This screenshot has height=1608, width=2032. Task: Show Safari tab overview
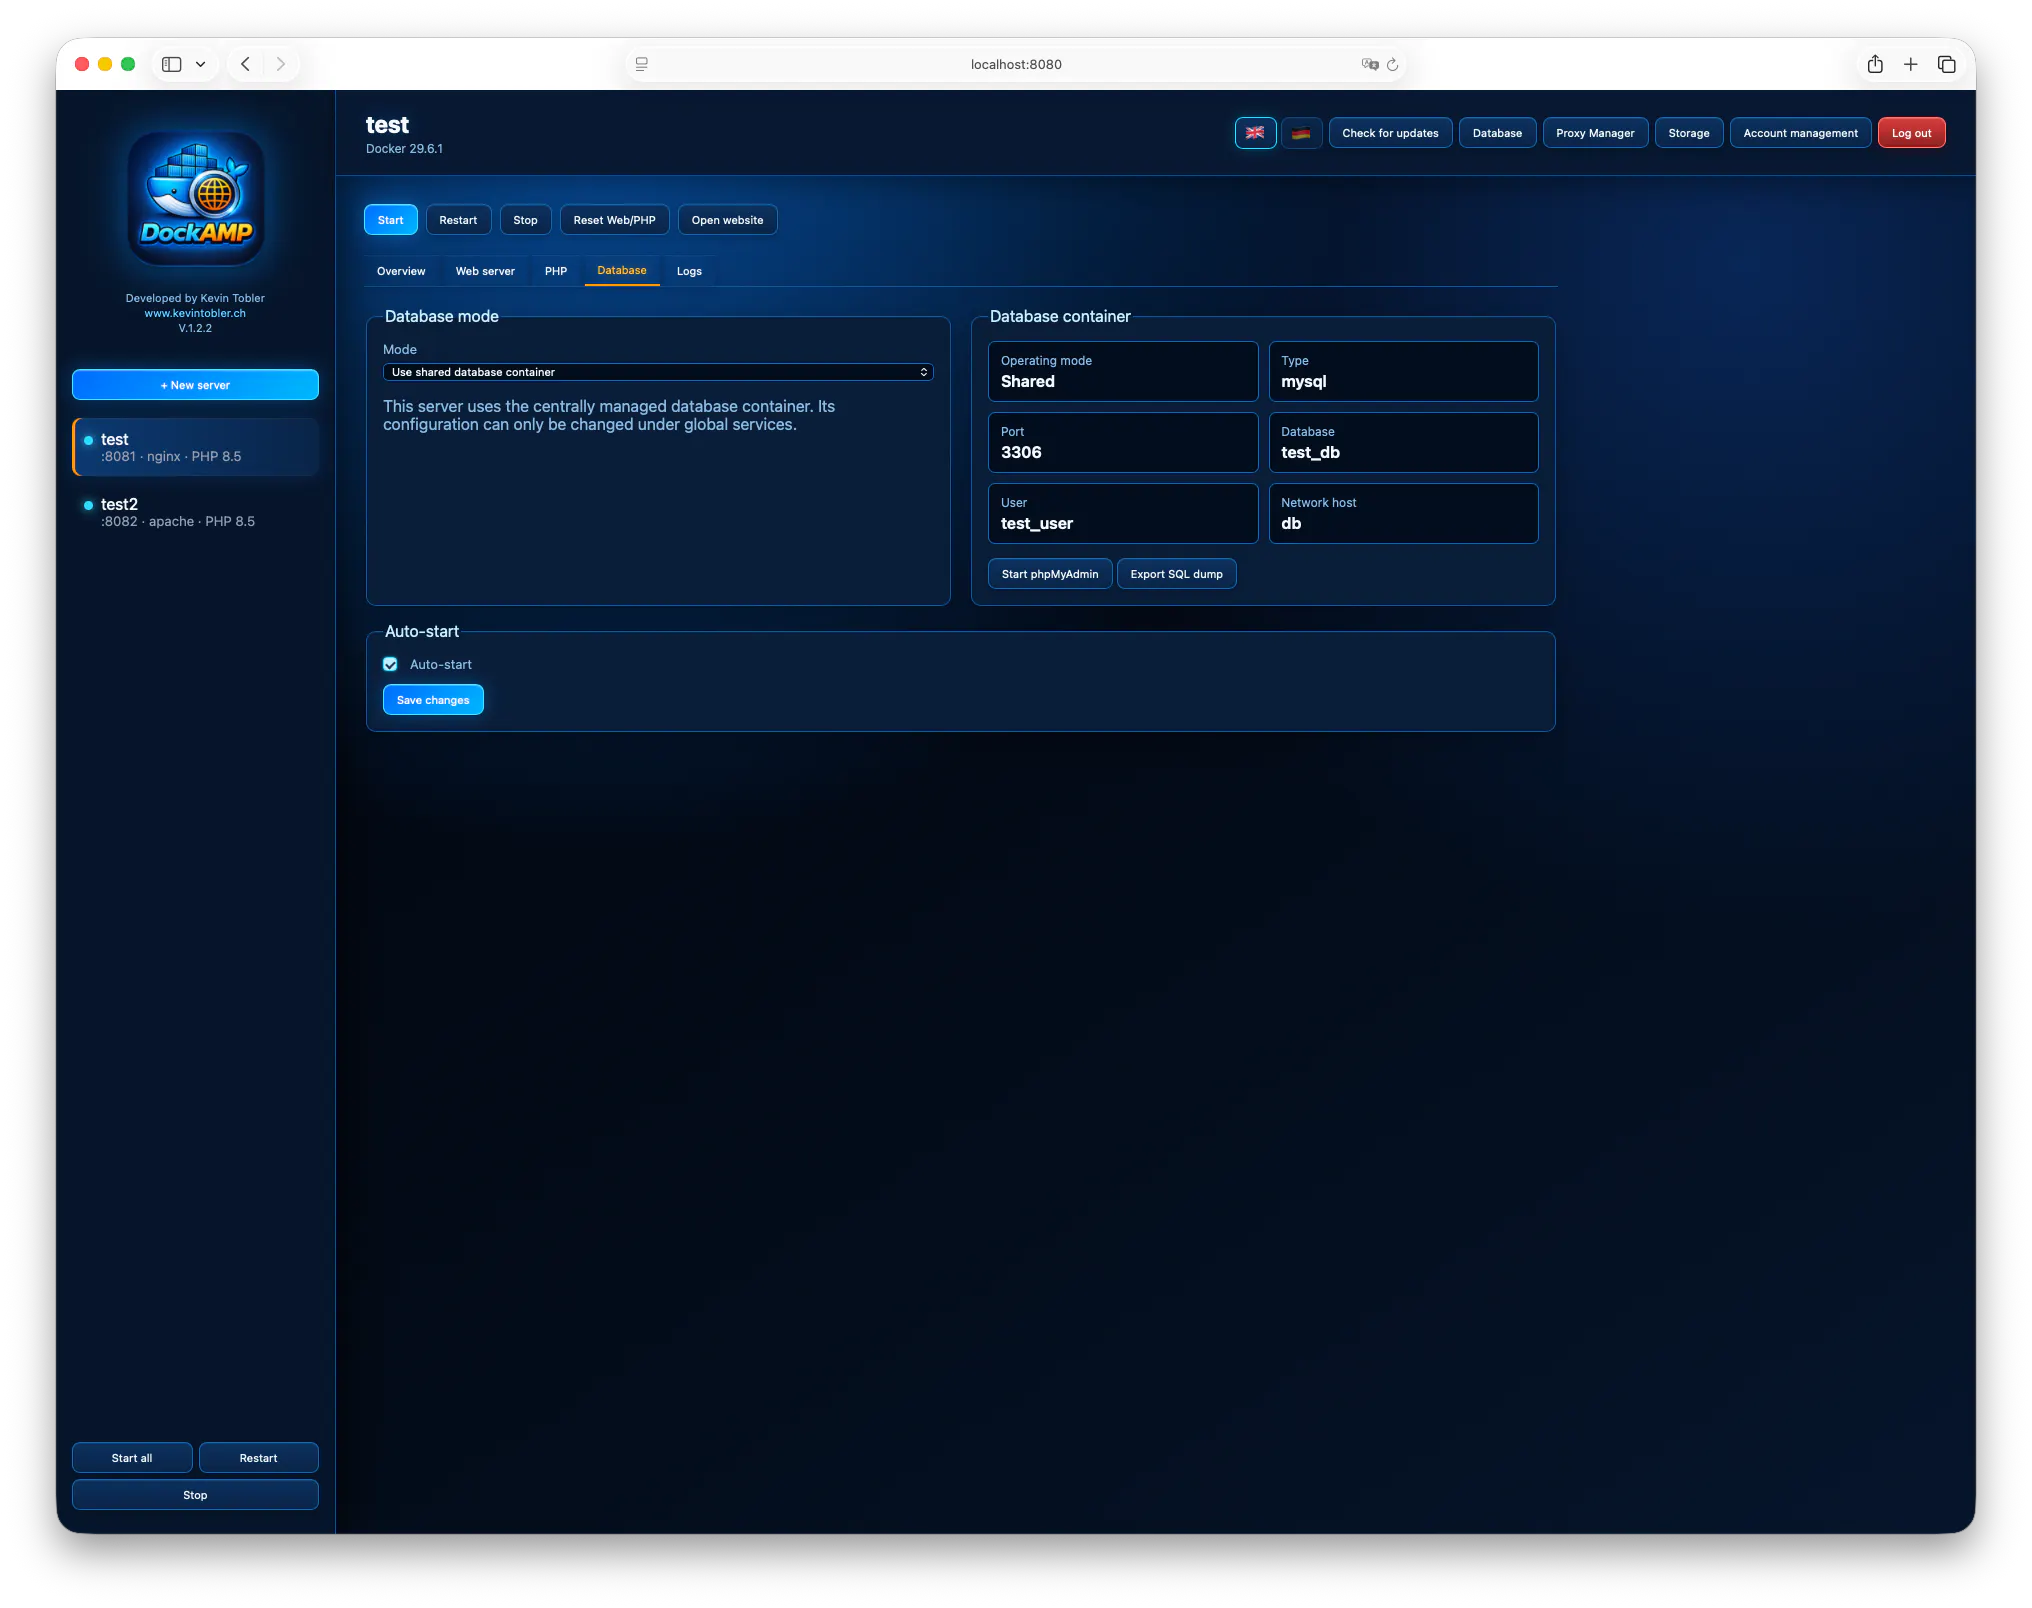point(1946,64)
